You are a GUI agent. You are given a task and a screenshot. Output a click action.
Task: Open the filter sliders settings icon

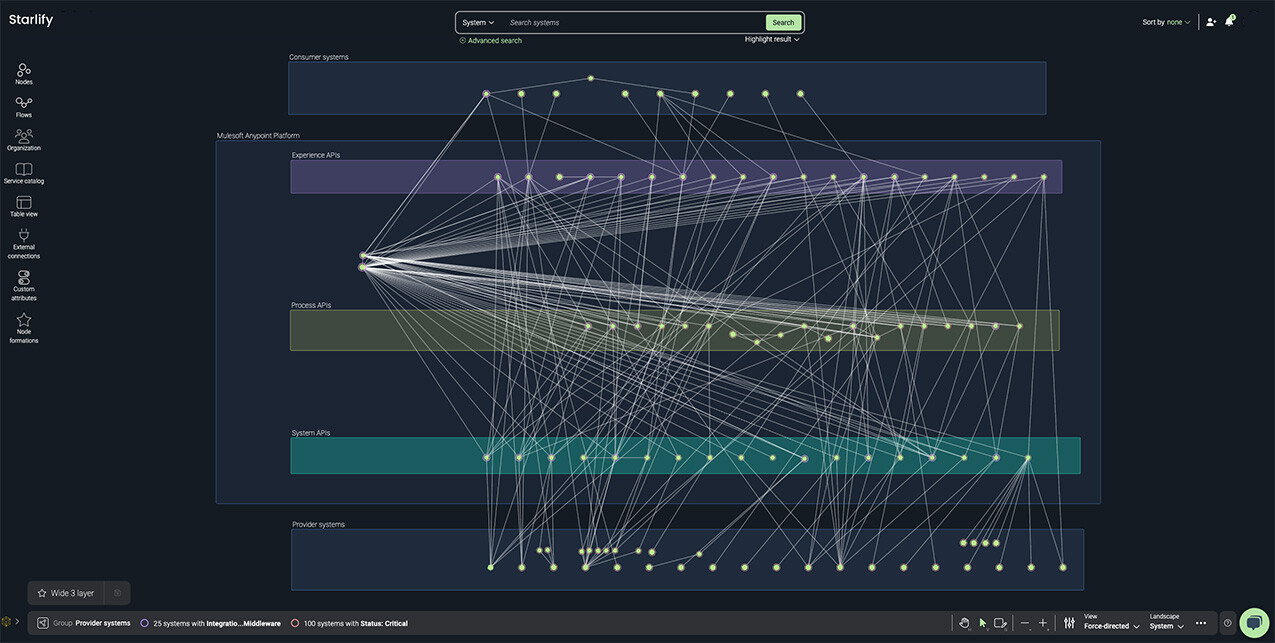[x=1069, y=623]
